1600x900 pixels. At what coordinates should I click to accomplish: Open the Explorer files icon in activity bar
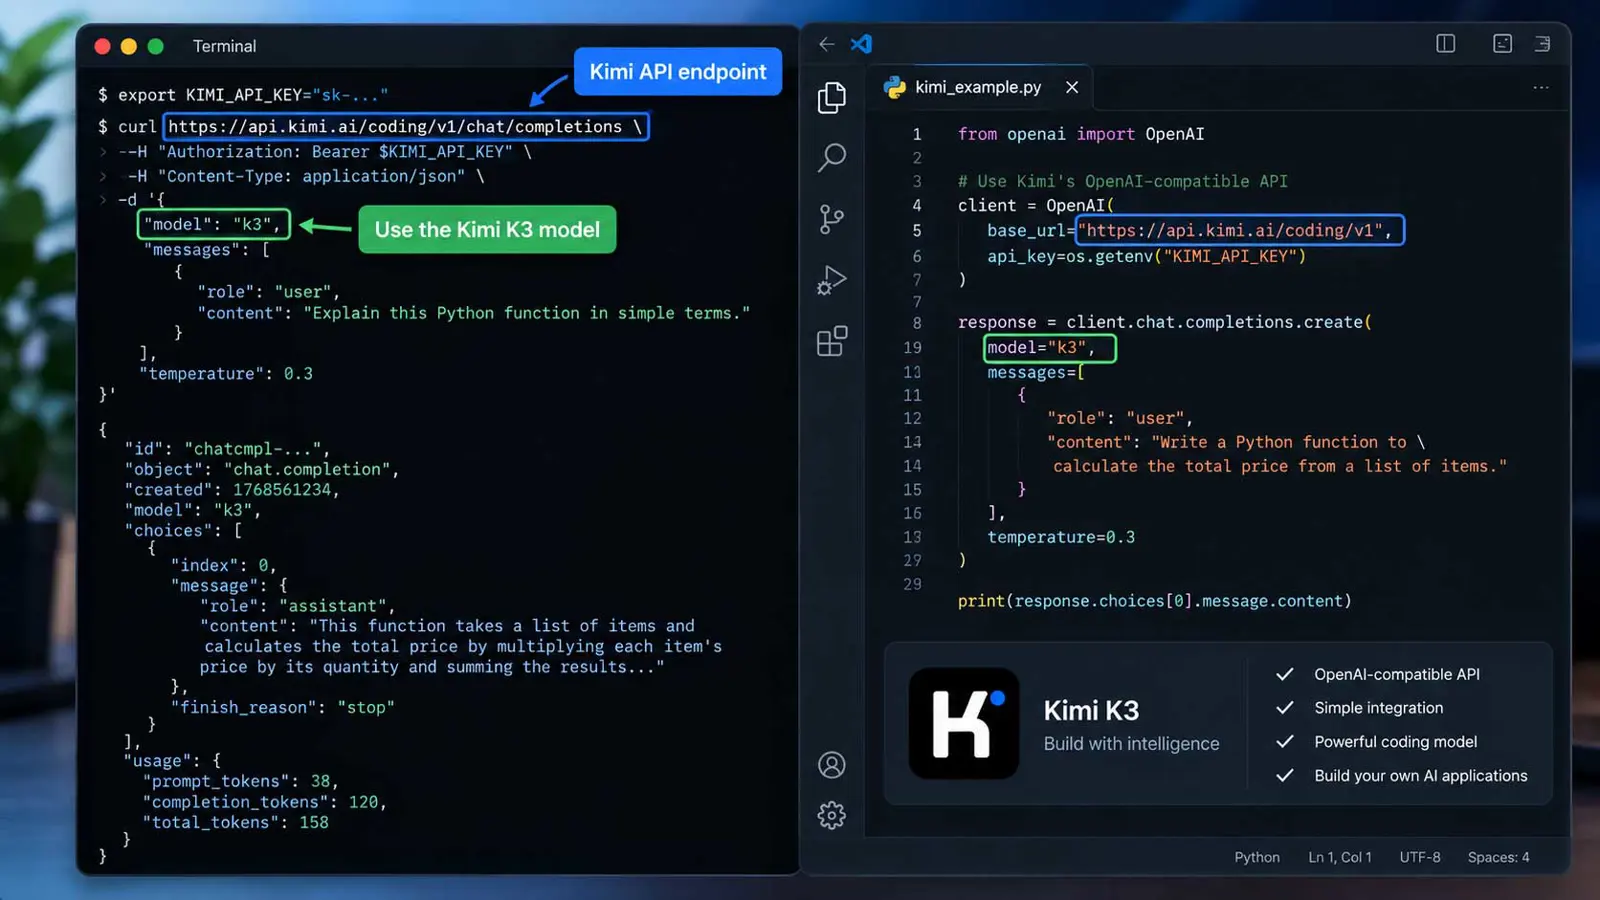pos(831,97)
